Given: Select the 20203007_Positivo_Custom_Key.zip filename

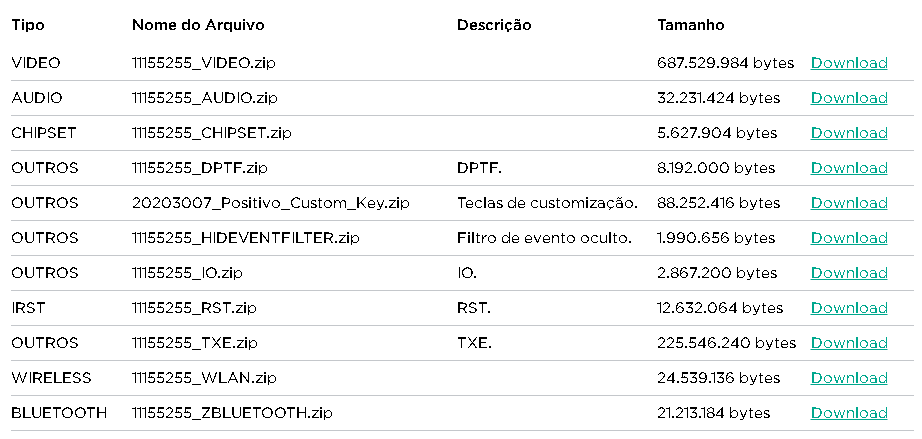Looking at the screenshot, I should click(271, 203).
